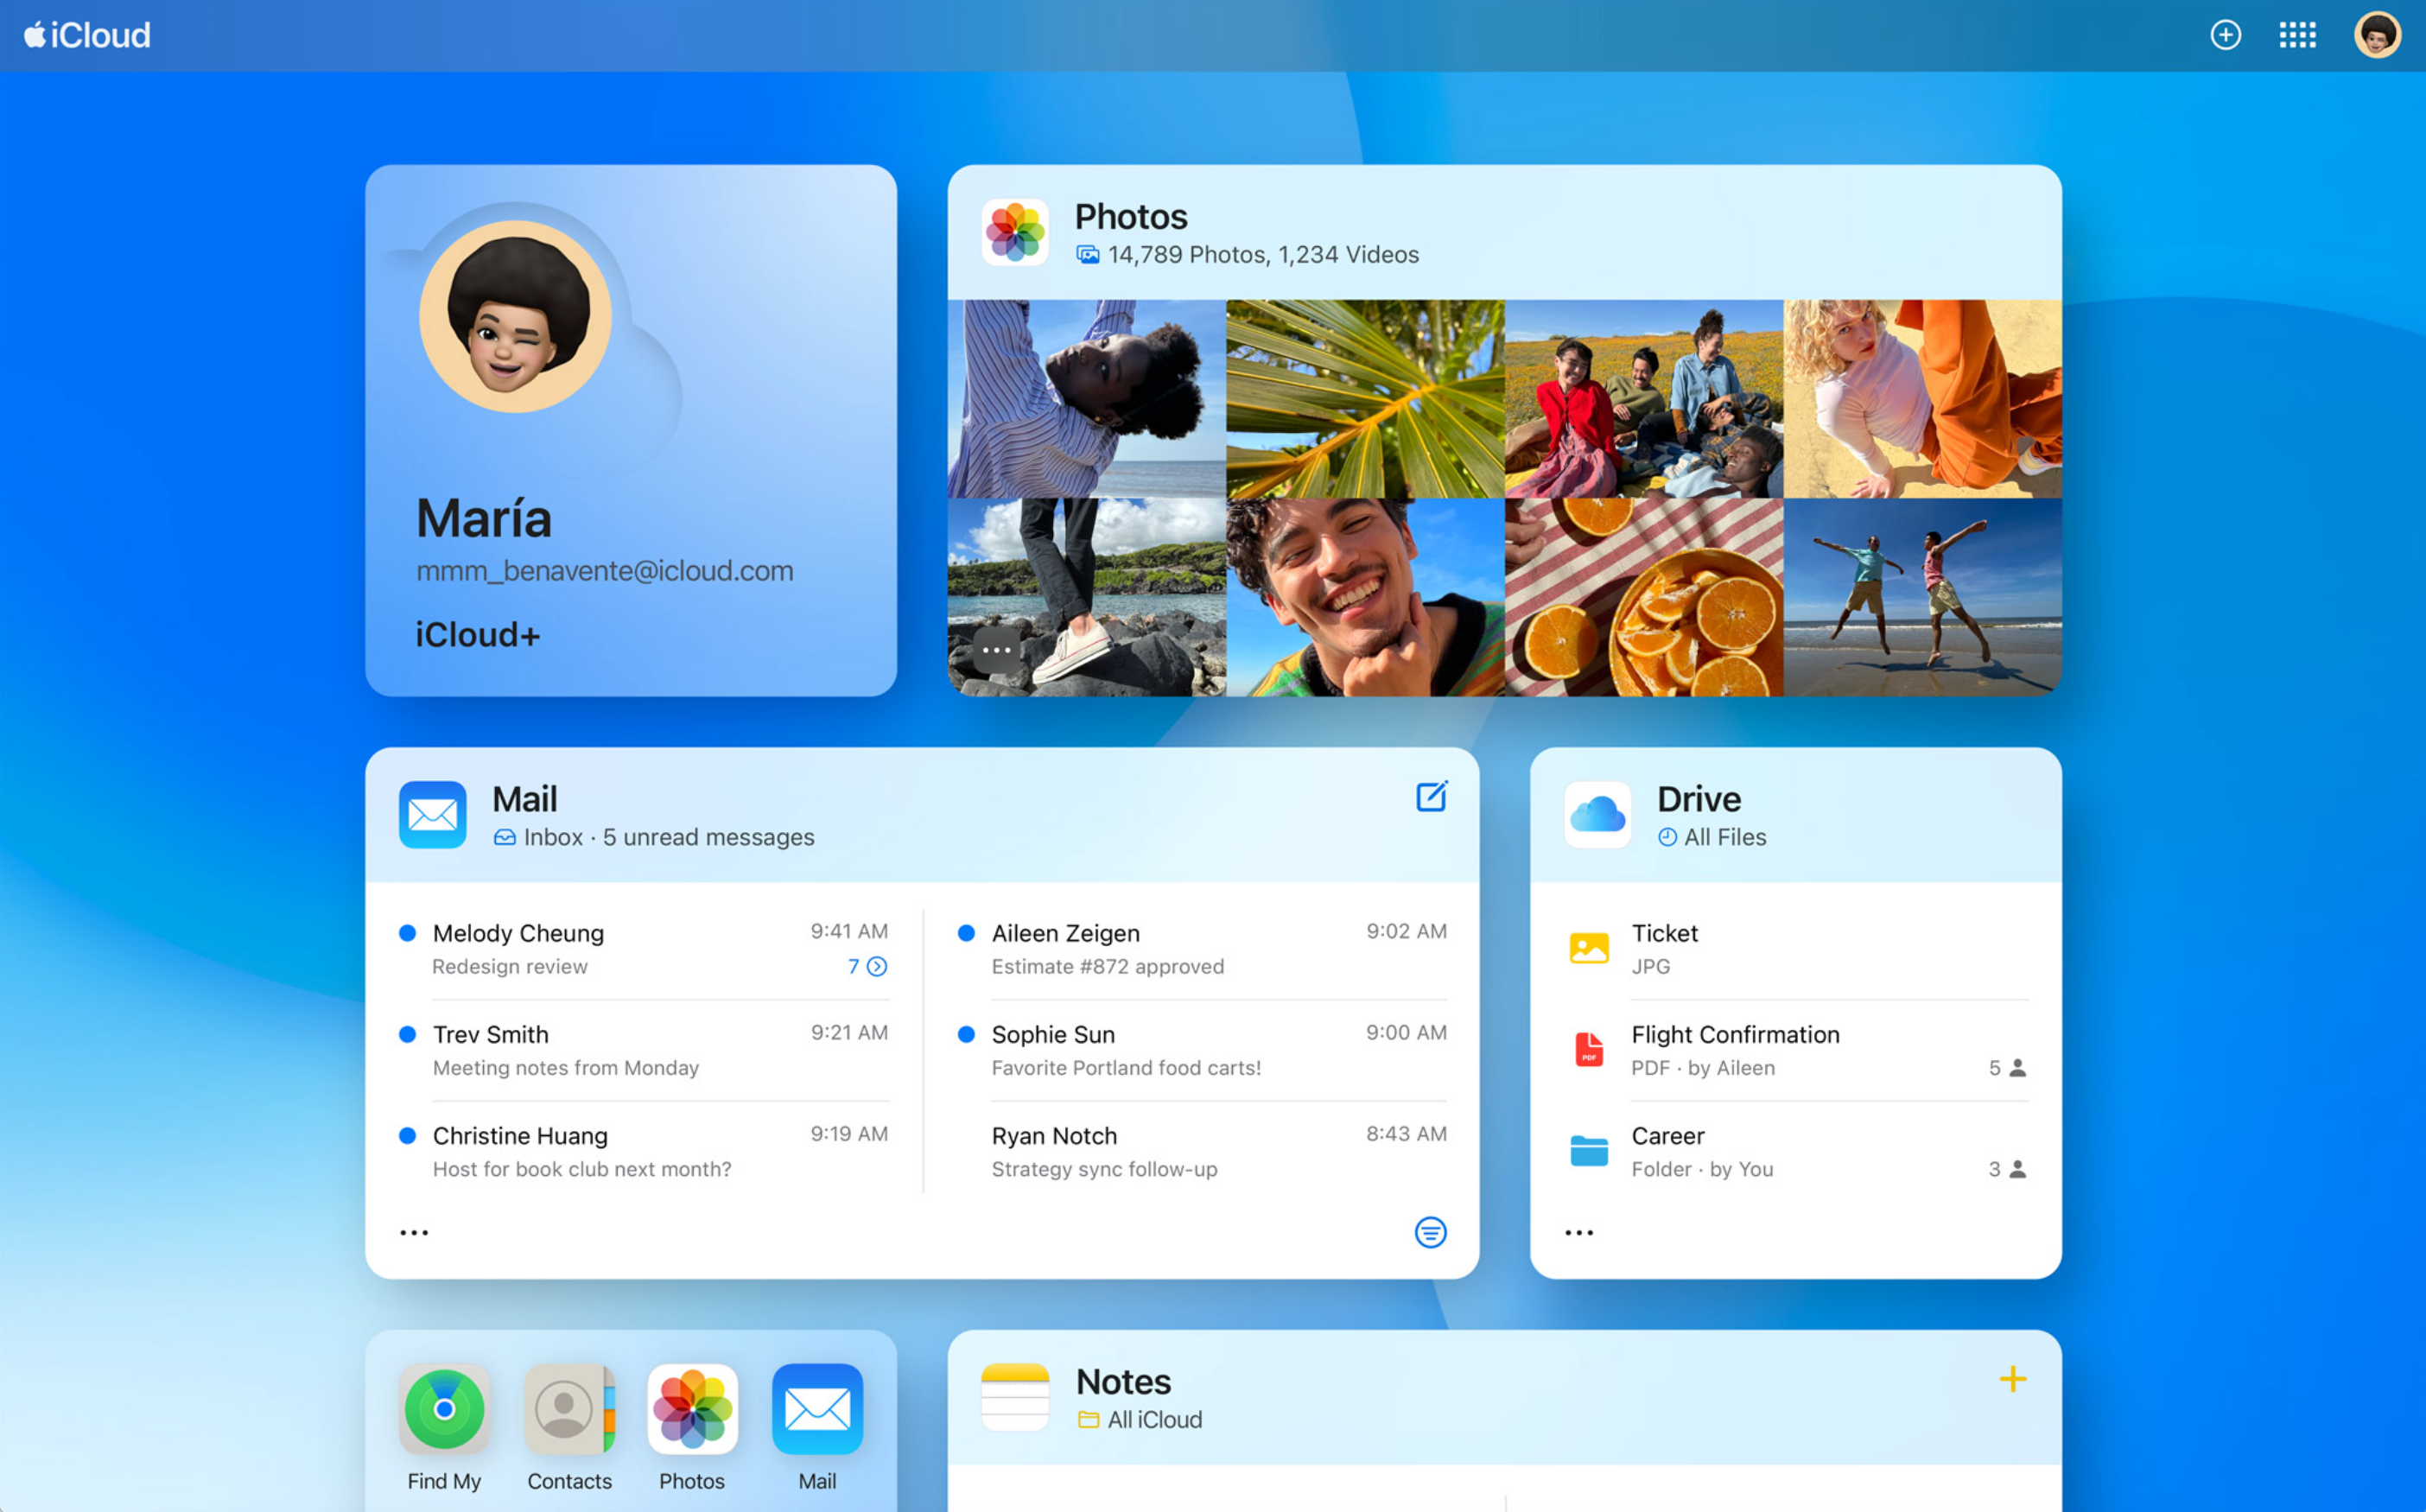The height and width of the screenshot is (1512, 2426).
Task: Add a new note with the plus button
Action: (x=2013, y=1380)
